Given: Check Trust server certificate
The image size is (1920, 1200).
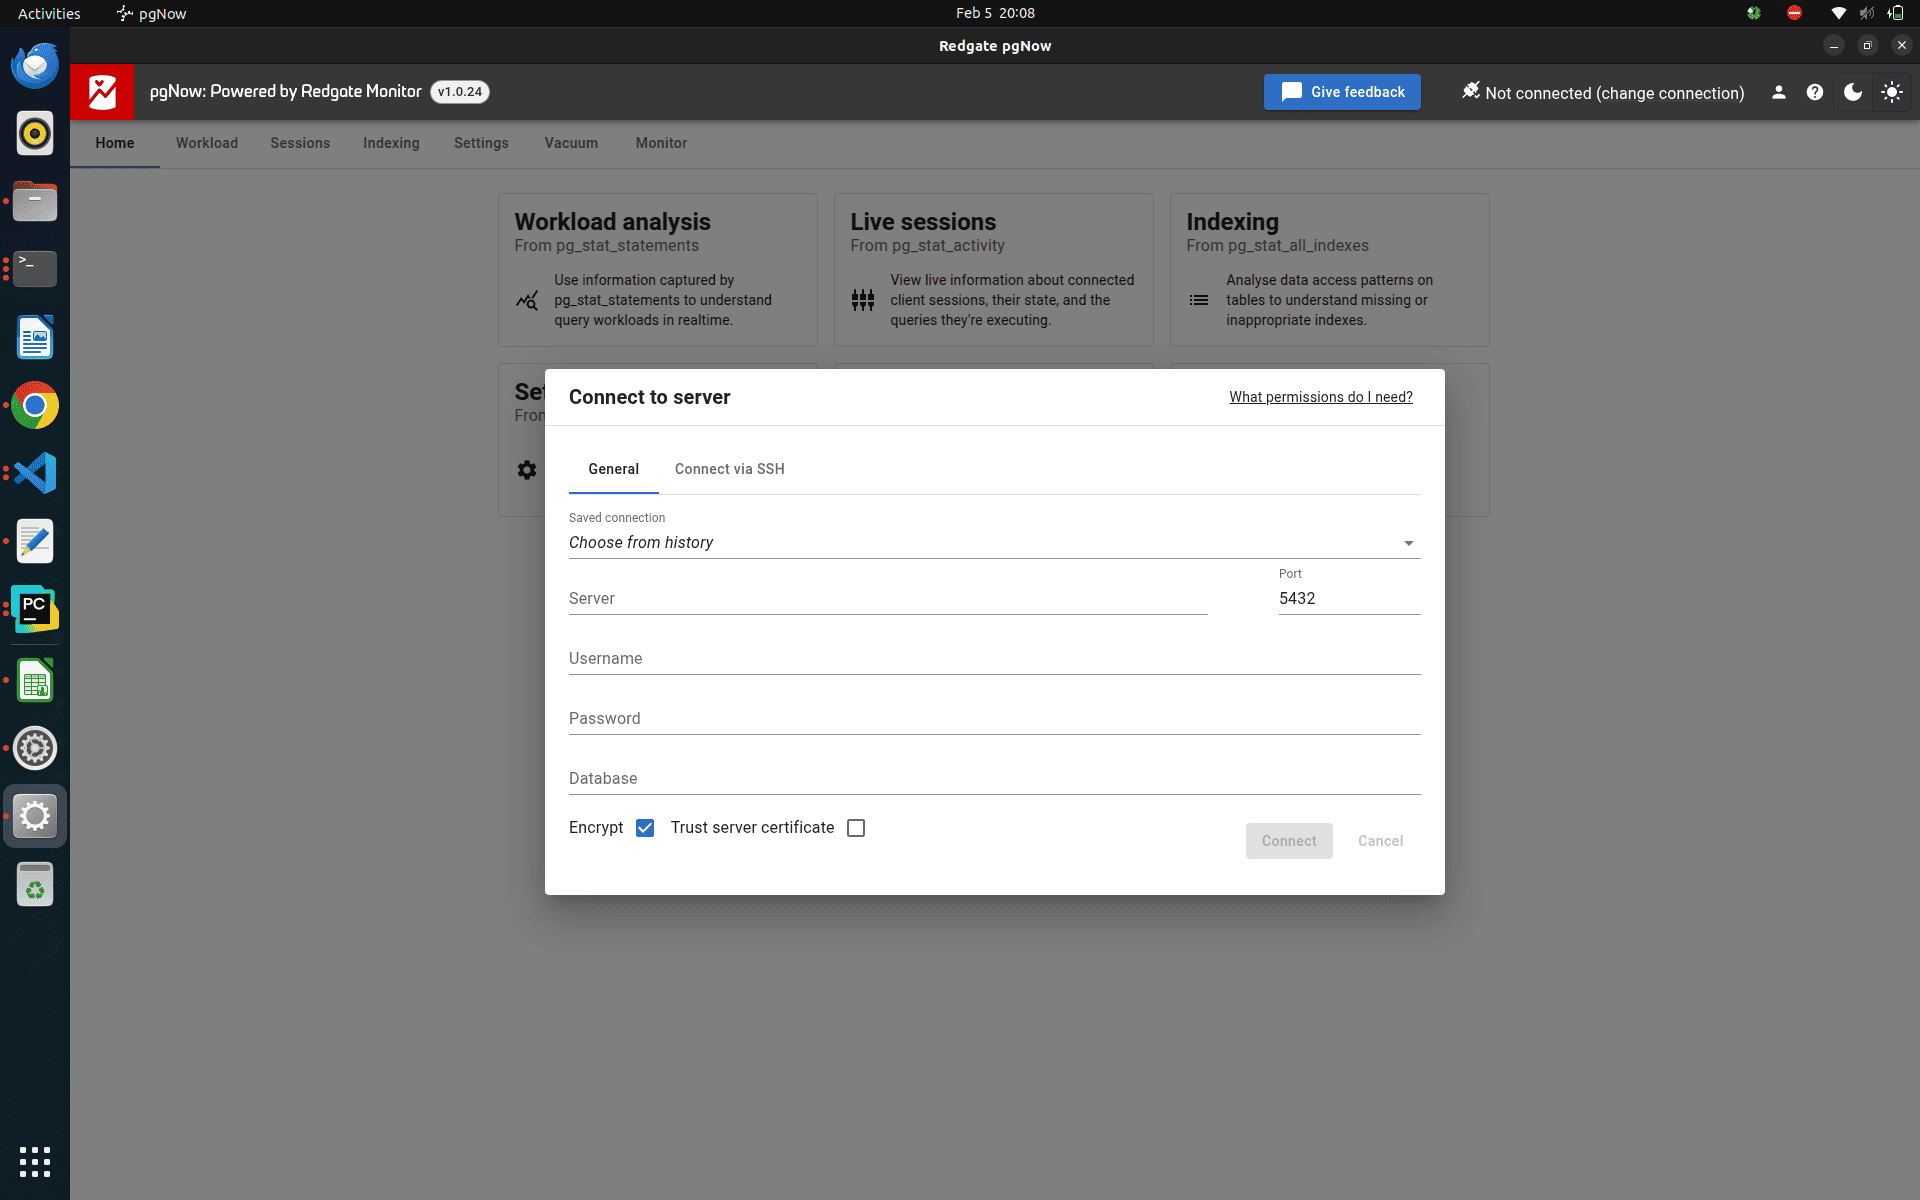Looking at the screenshot, I should [855, 827].
